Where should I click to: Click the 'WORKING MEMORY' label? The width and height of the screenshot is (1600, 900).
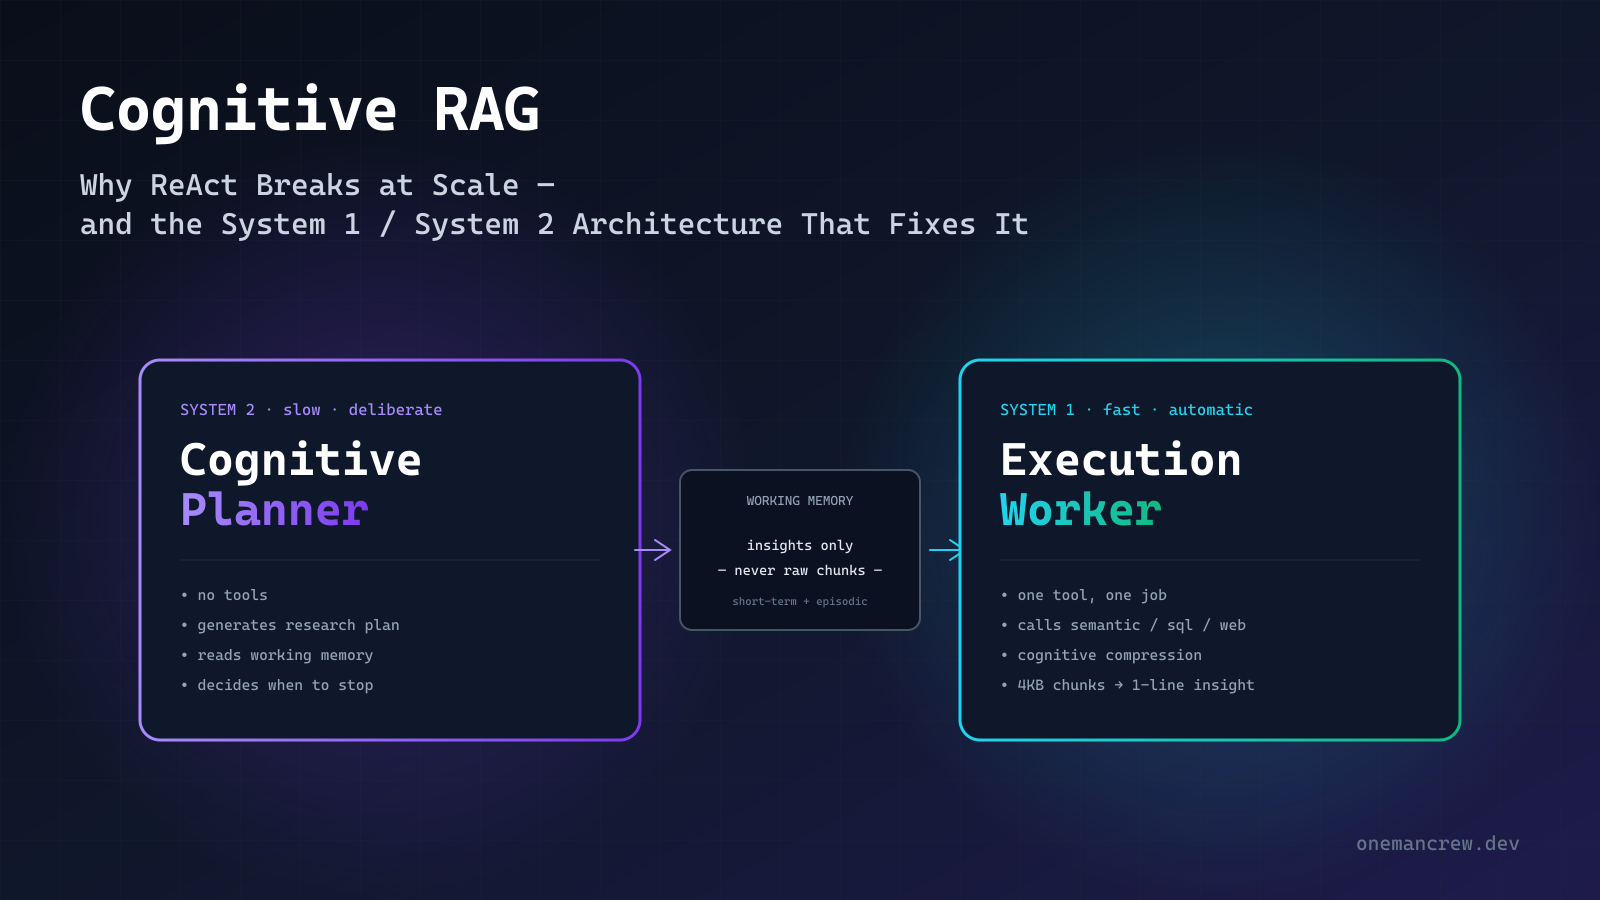coord(800,501)
